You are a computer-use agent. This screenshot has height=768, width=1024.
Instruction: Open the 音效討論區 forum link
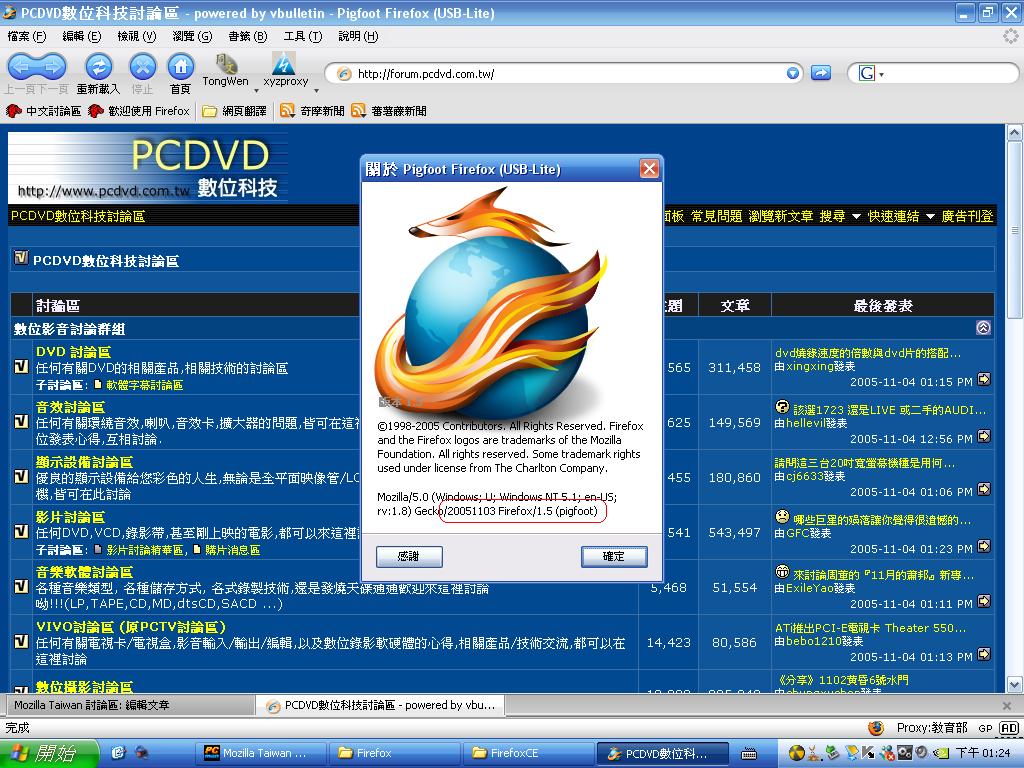[x=70, y=407]
